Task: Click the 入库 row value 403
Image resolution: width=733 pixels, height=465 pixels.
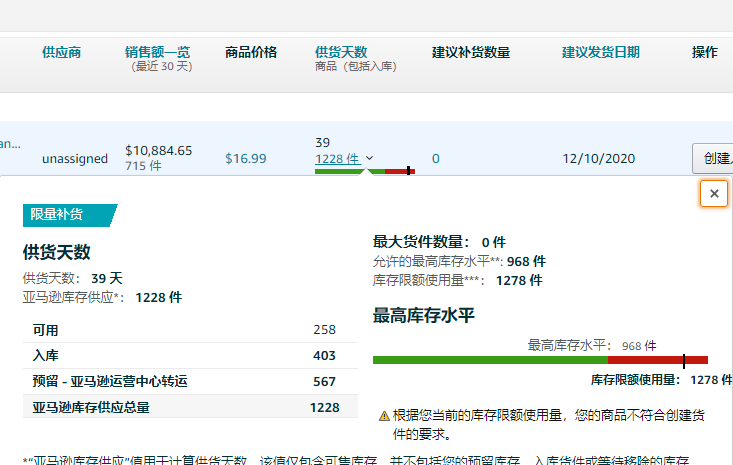Action: [x=324, y=356]
